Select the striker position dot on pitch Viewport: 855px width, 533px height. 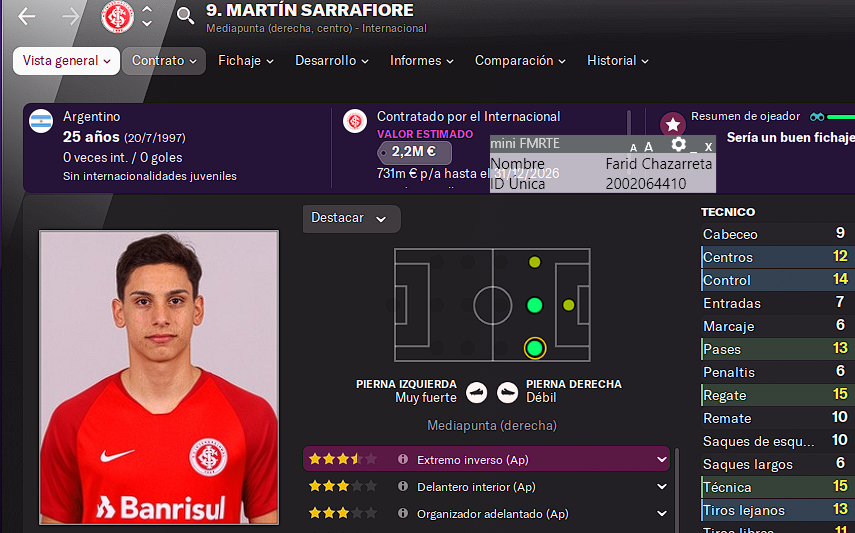click(x=569, y=305)
